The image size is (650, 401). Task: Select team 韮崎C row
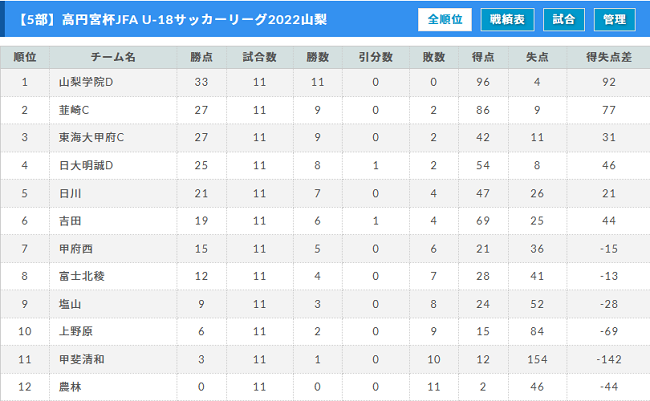point(325,110)
